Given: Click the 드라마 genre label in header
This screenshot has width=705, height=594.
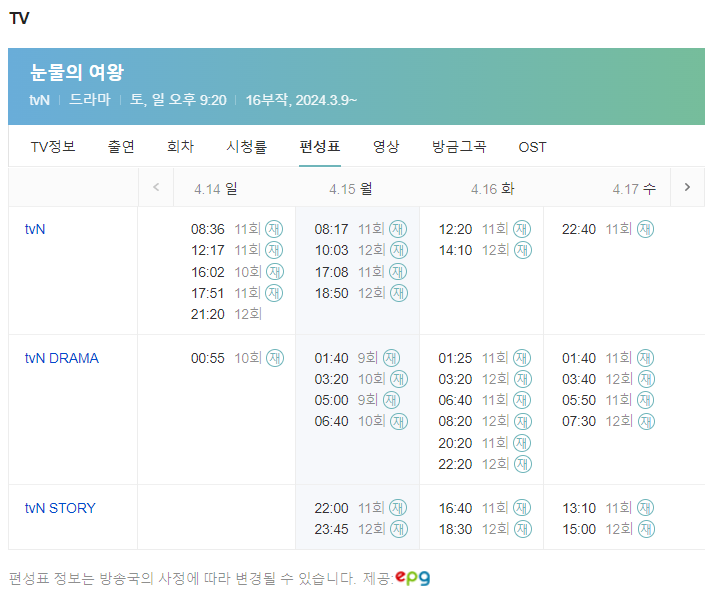Looking at the screenshot, I should point(90,99).
